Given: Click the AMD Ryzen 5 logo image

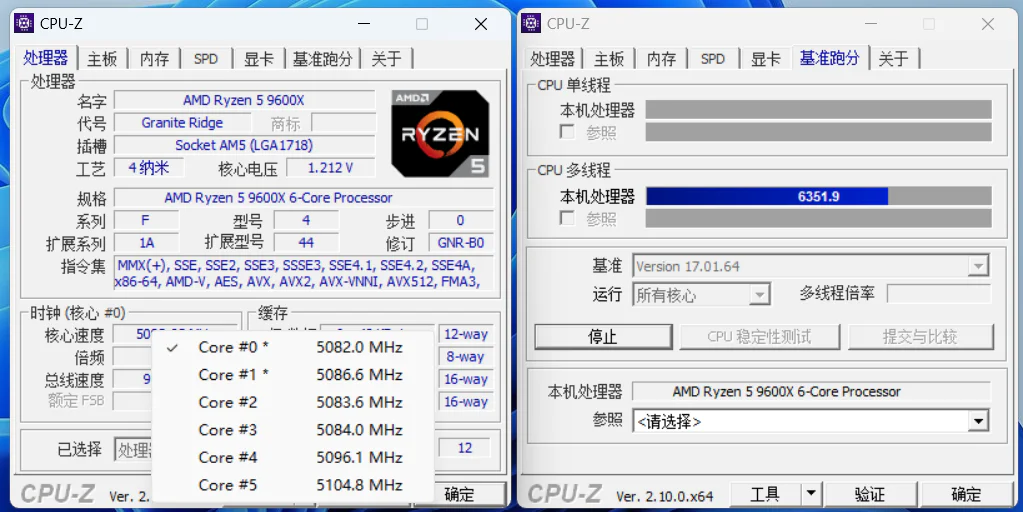Looking at the screenshot, I should coord(440,135).
